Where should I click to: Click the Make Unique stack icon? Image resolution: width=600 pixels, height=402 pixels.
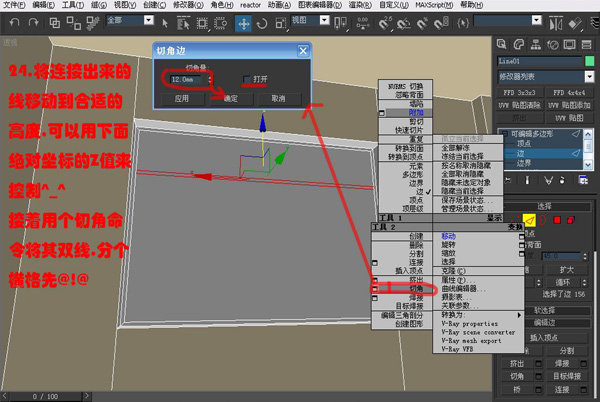tap(549, 180)
